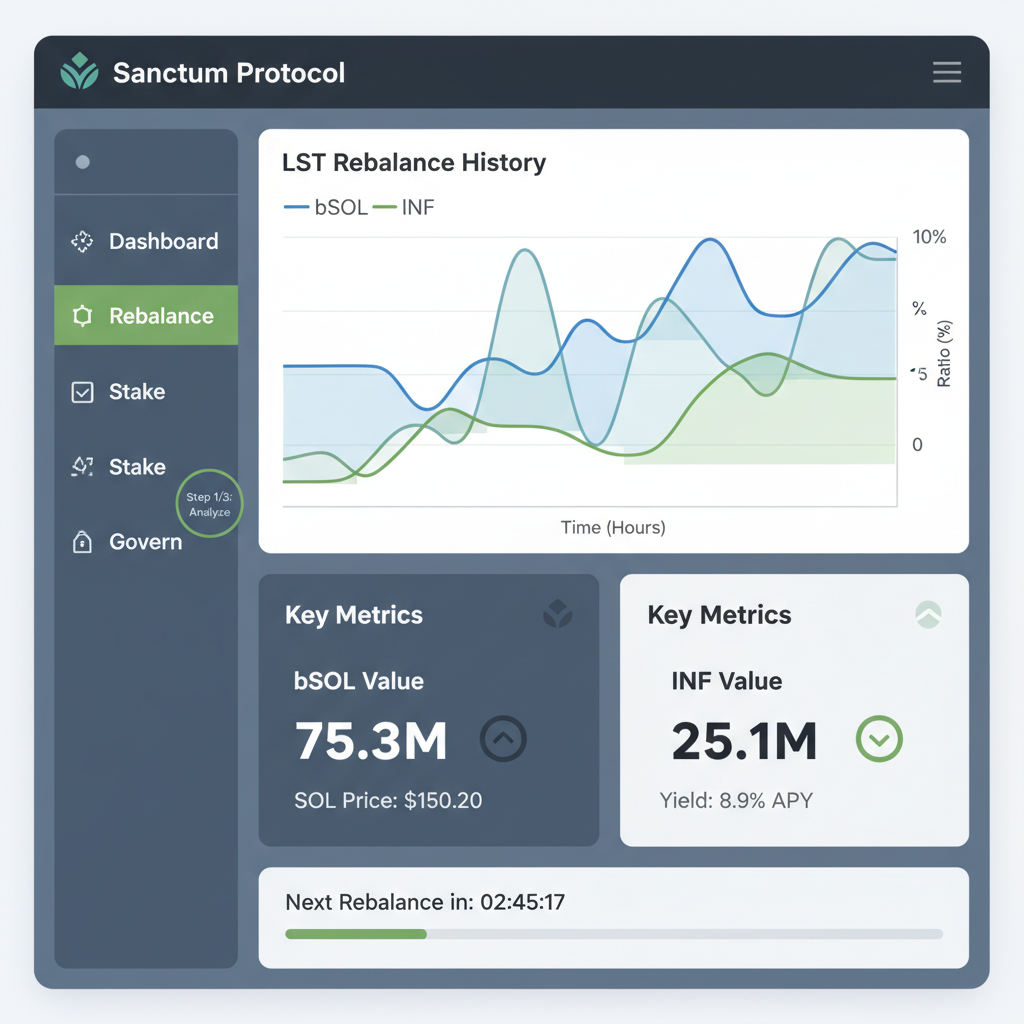Select the Dashboard icon in the sidebar

pos(83,241)
